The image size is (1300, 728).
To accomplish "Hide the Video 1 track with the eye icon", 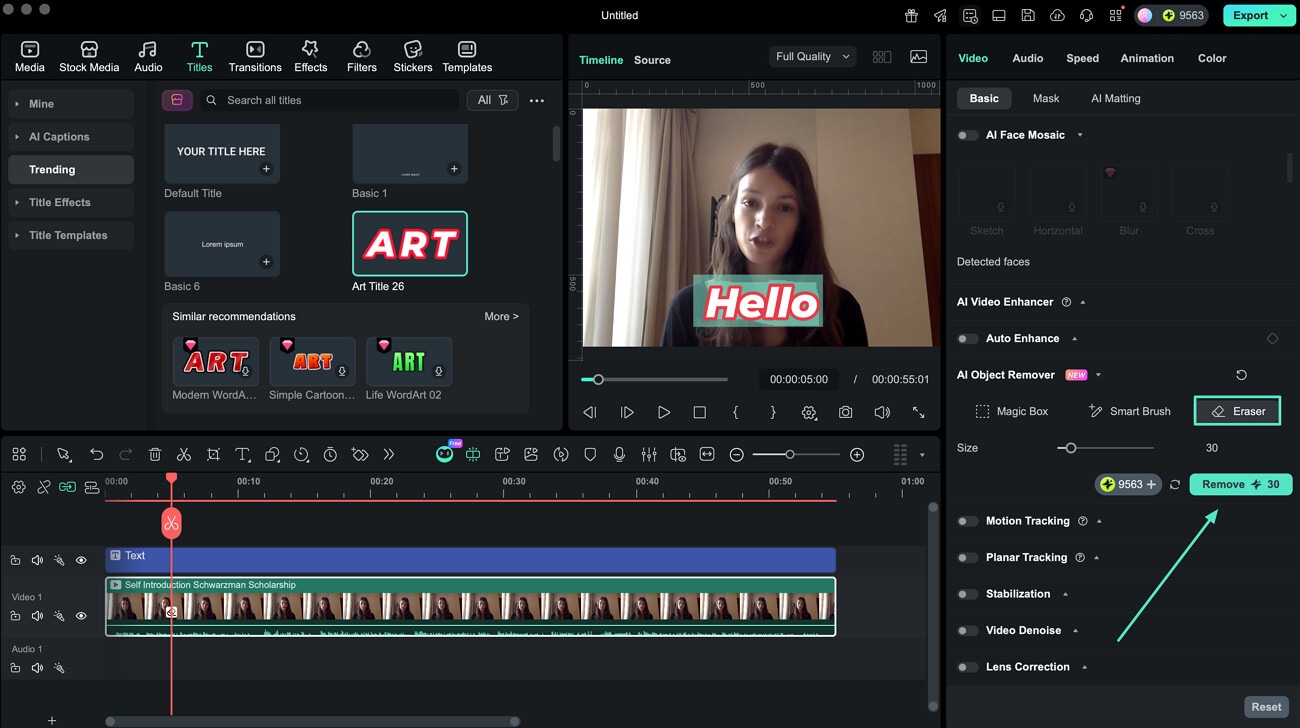I will pyautogui.click(x=81, y=616).
